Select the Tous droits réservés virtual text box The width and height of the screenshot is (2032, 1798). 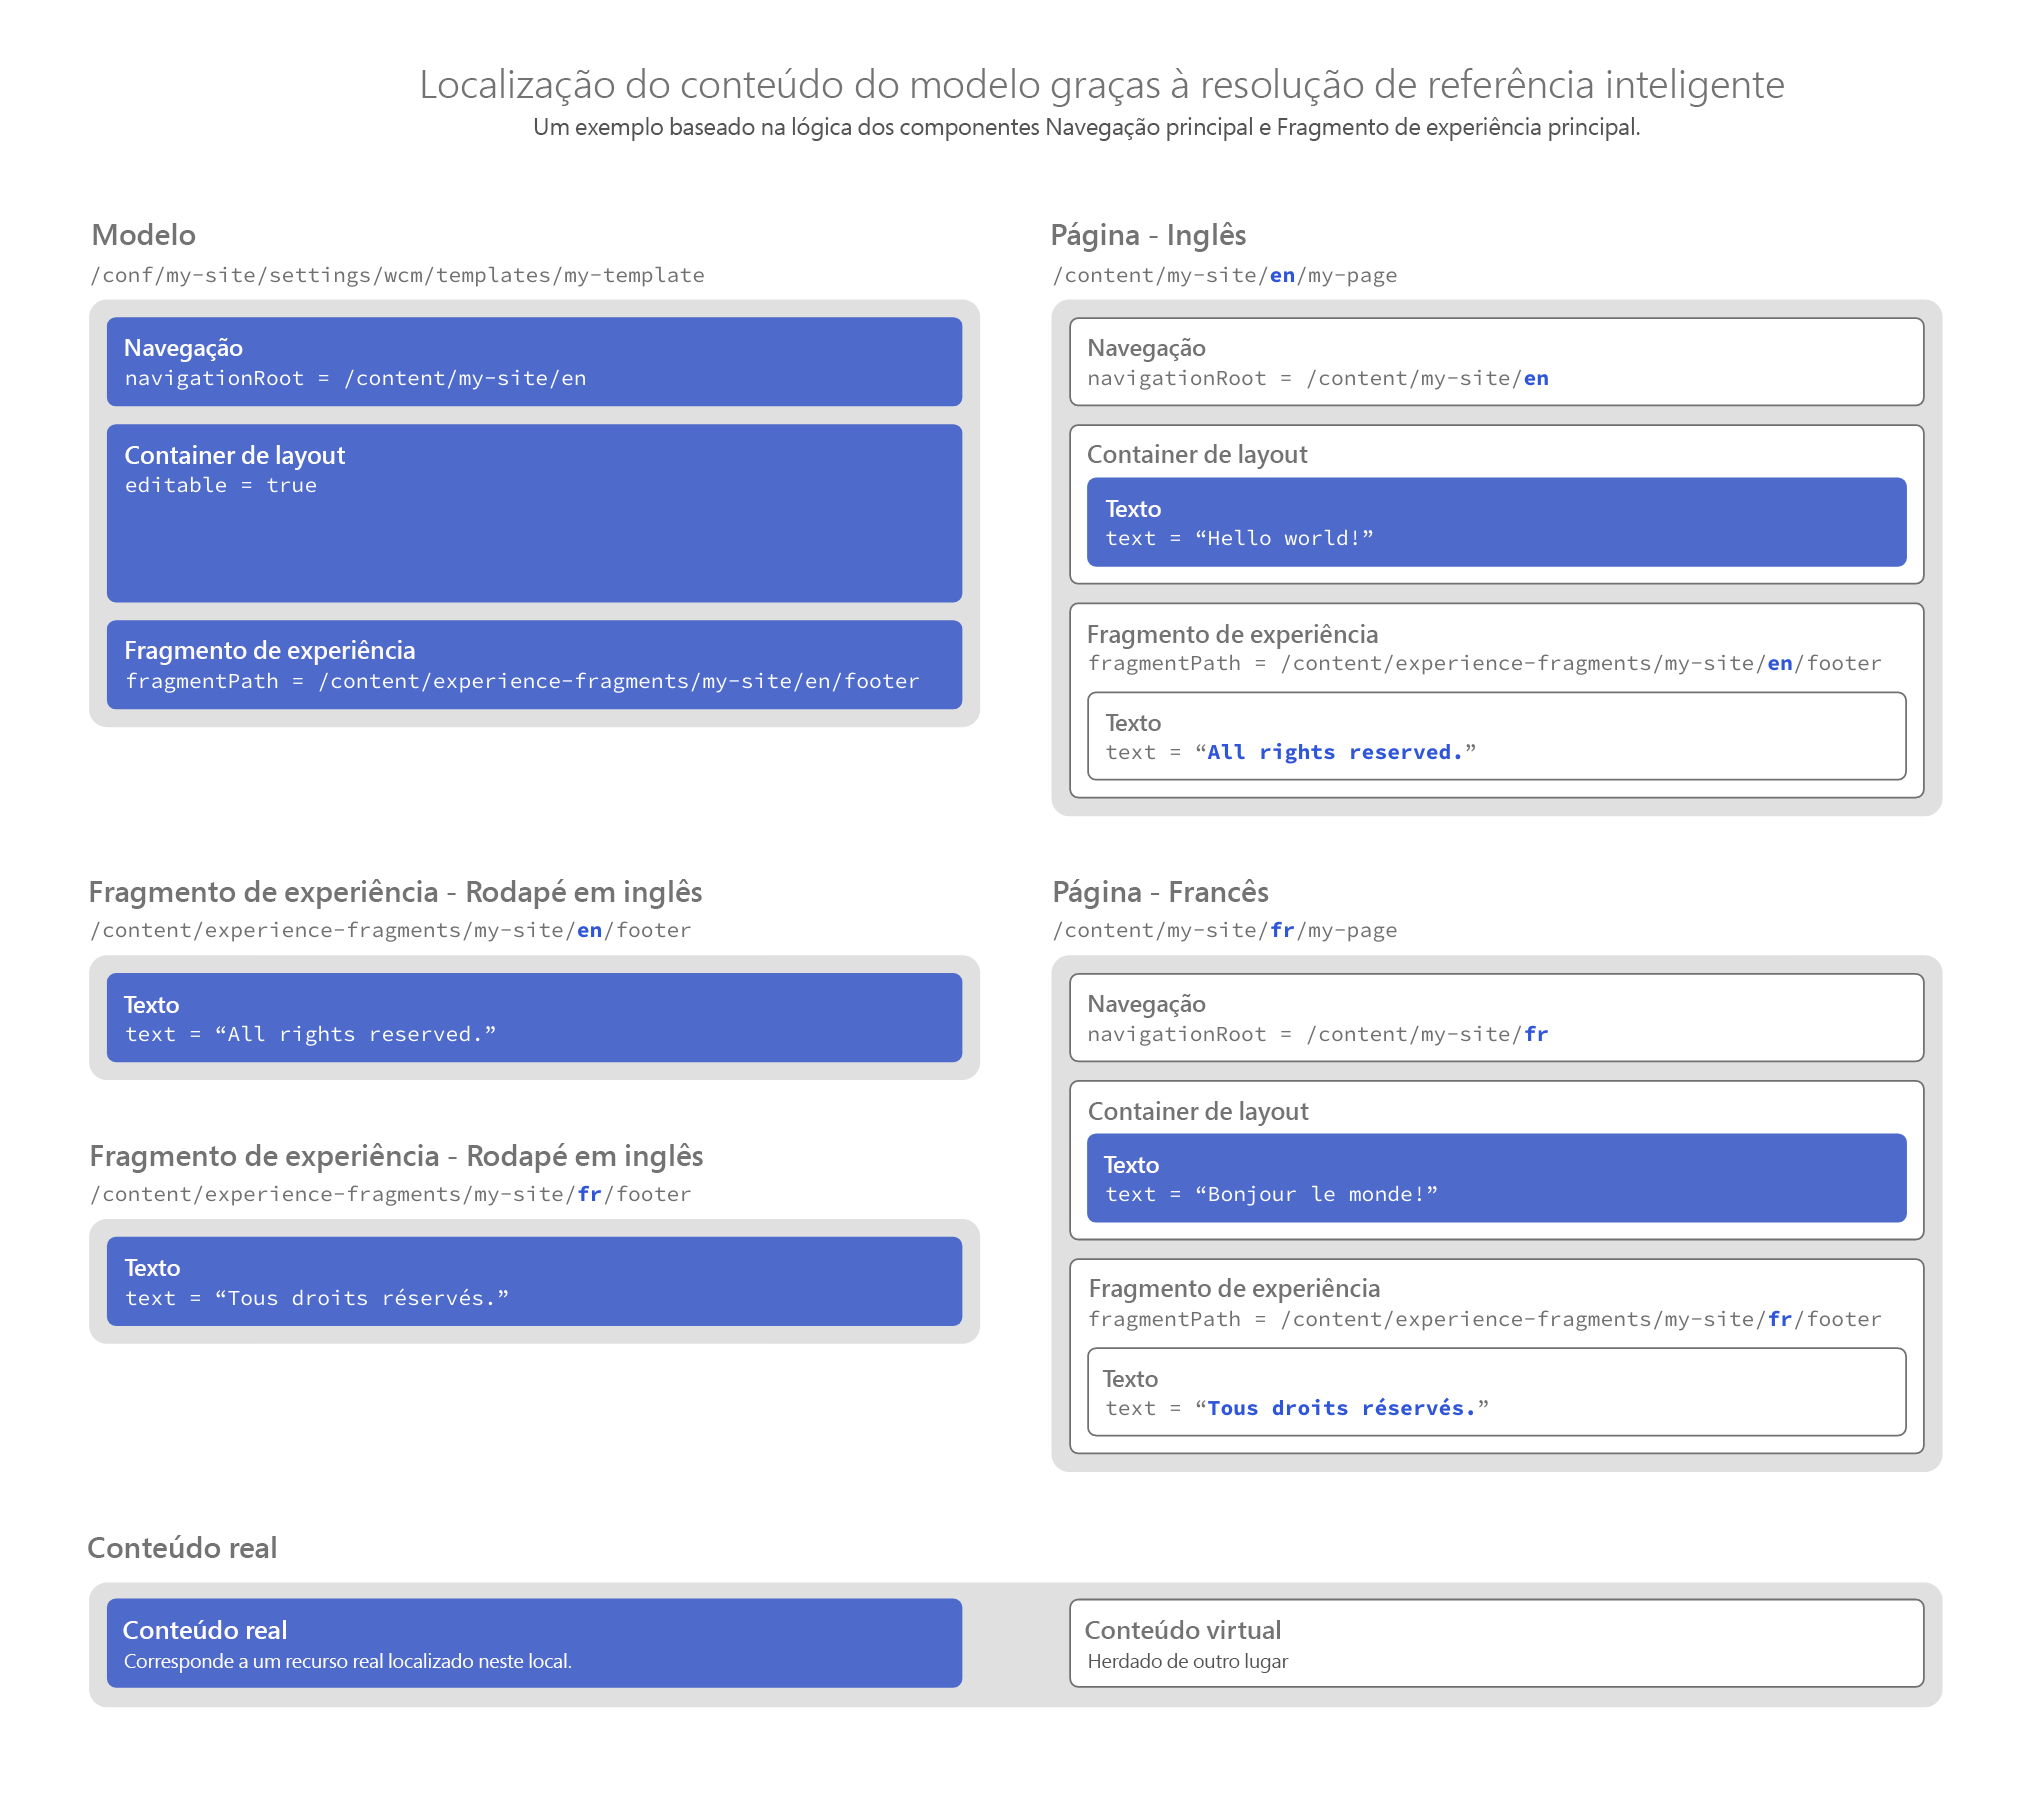click(1496, 1392)
